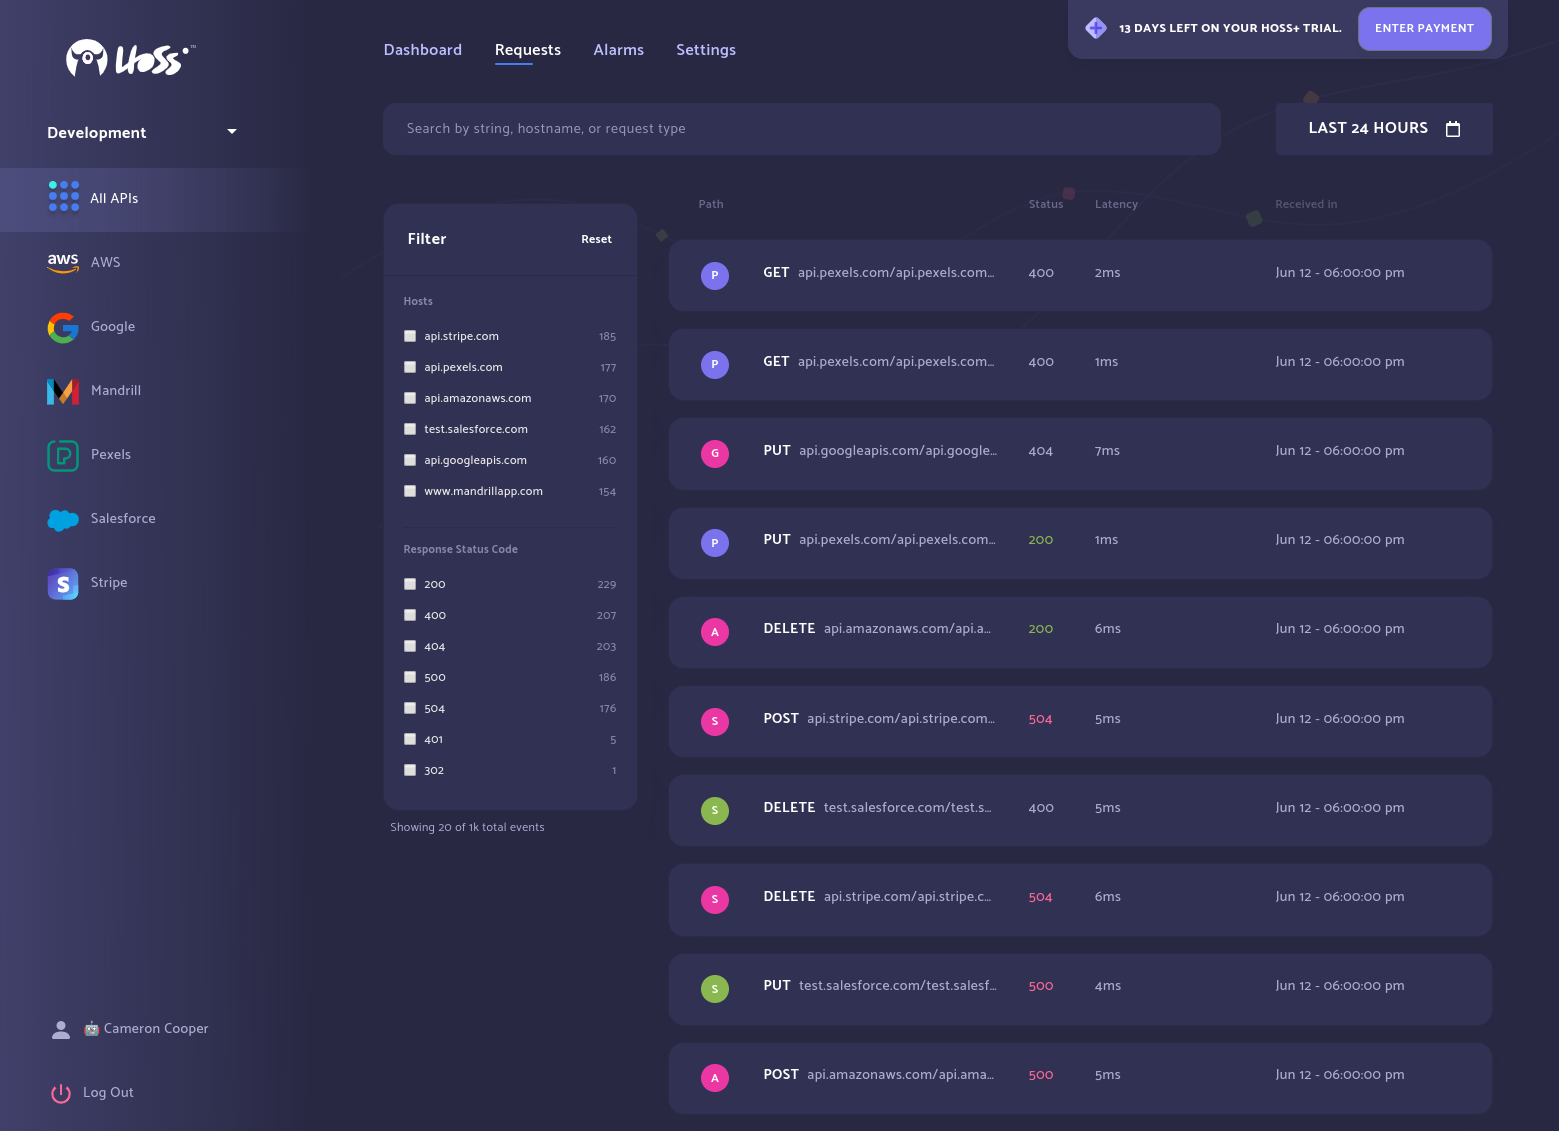This screenshot has width=1559, height=1131.
Task: Check the test.salesforce.com host filter
Action: [410, 429]
